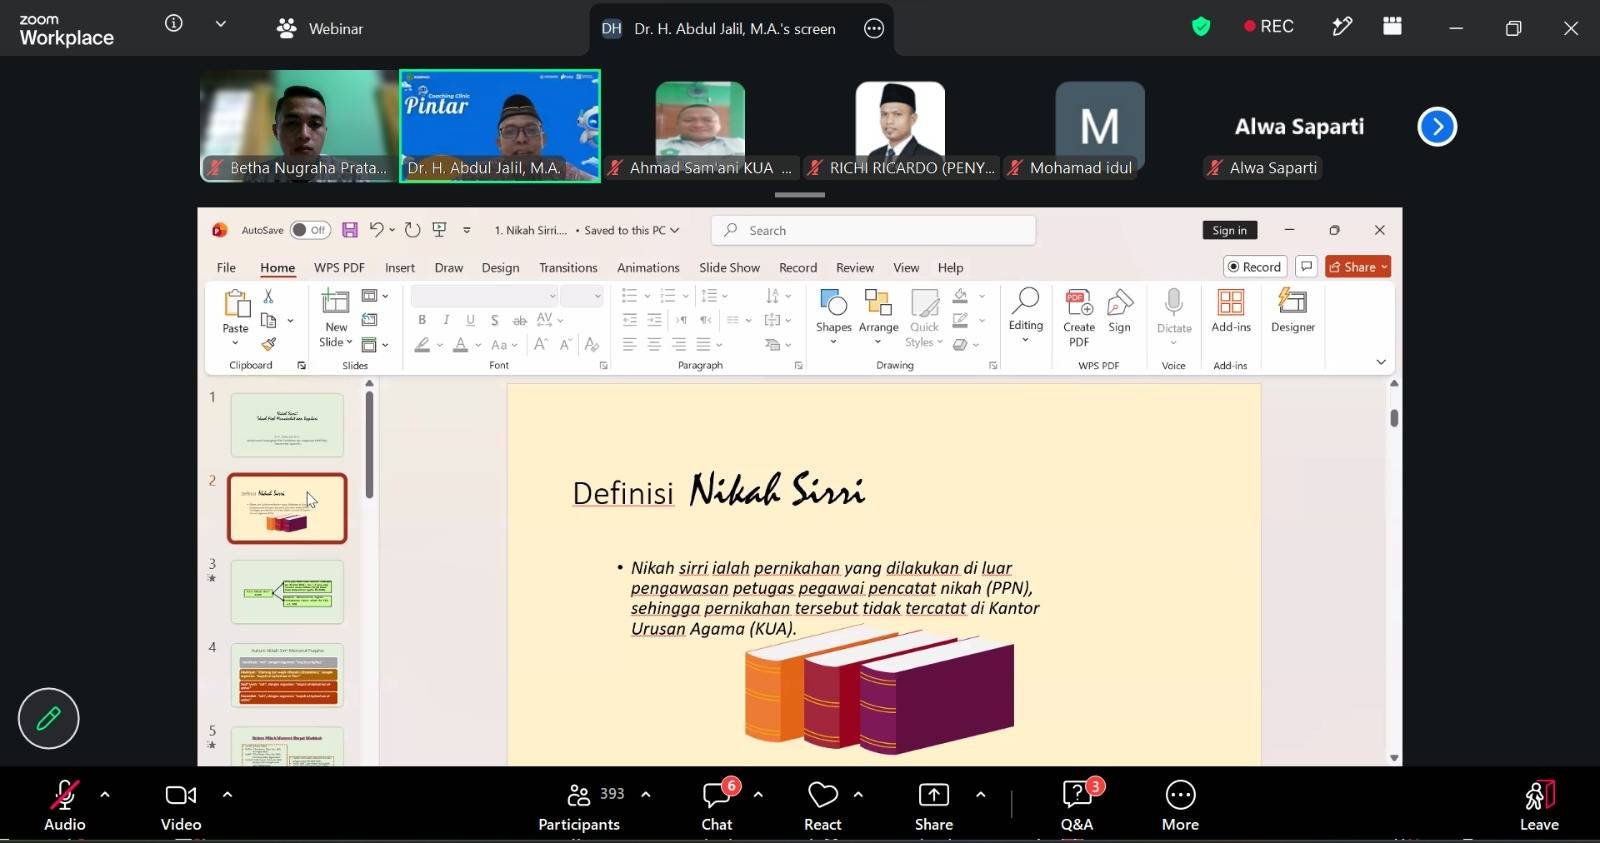Open the font size combo box
The image size is (1600, 843).
click(x=581, y=296)
